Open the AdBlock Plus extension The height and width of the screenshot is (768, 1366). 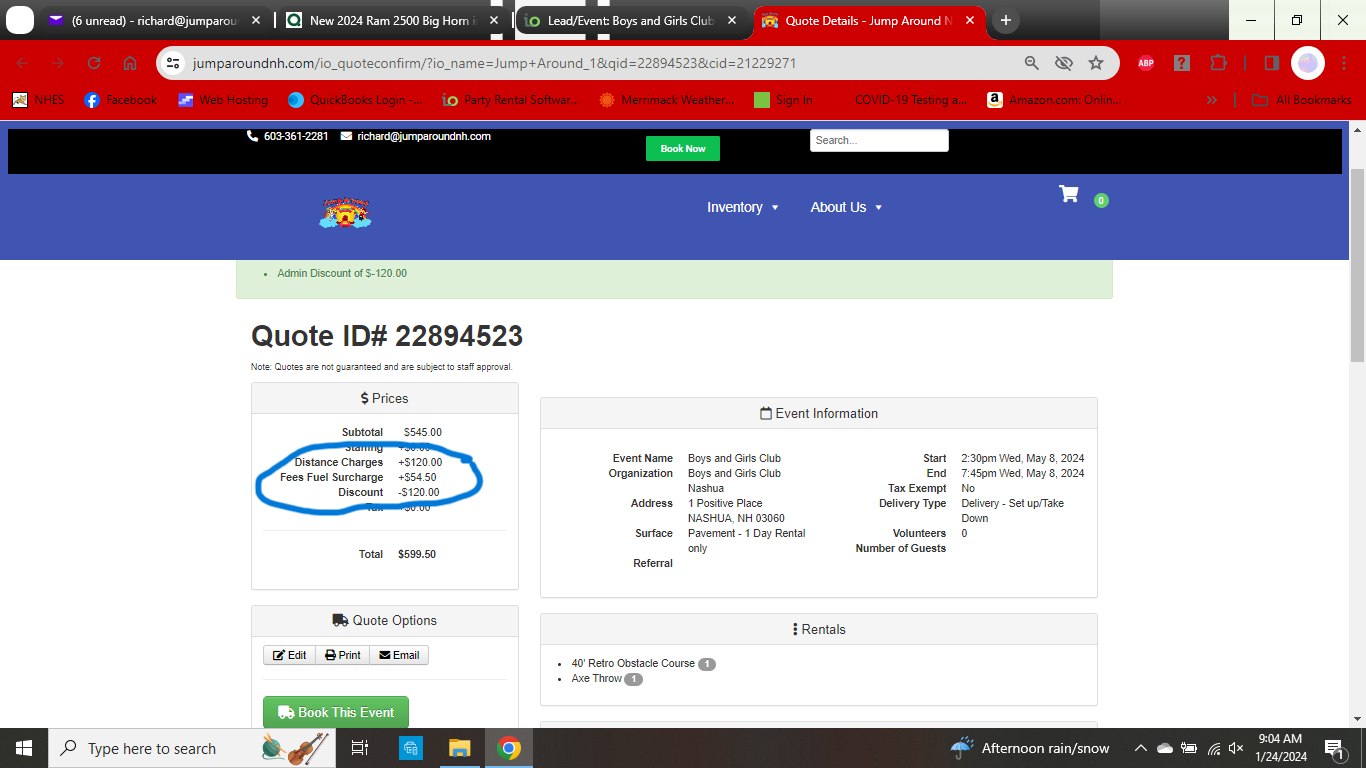click(x=1146, y=63)
